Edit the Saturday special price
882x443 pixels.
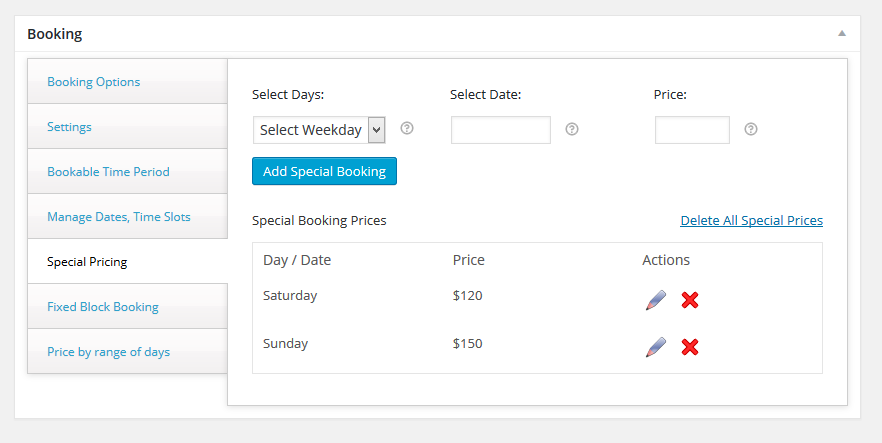(x=656, y=299)
